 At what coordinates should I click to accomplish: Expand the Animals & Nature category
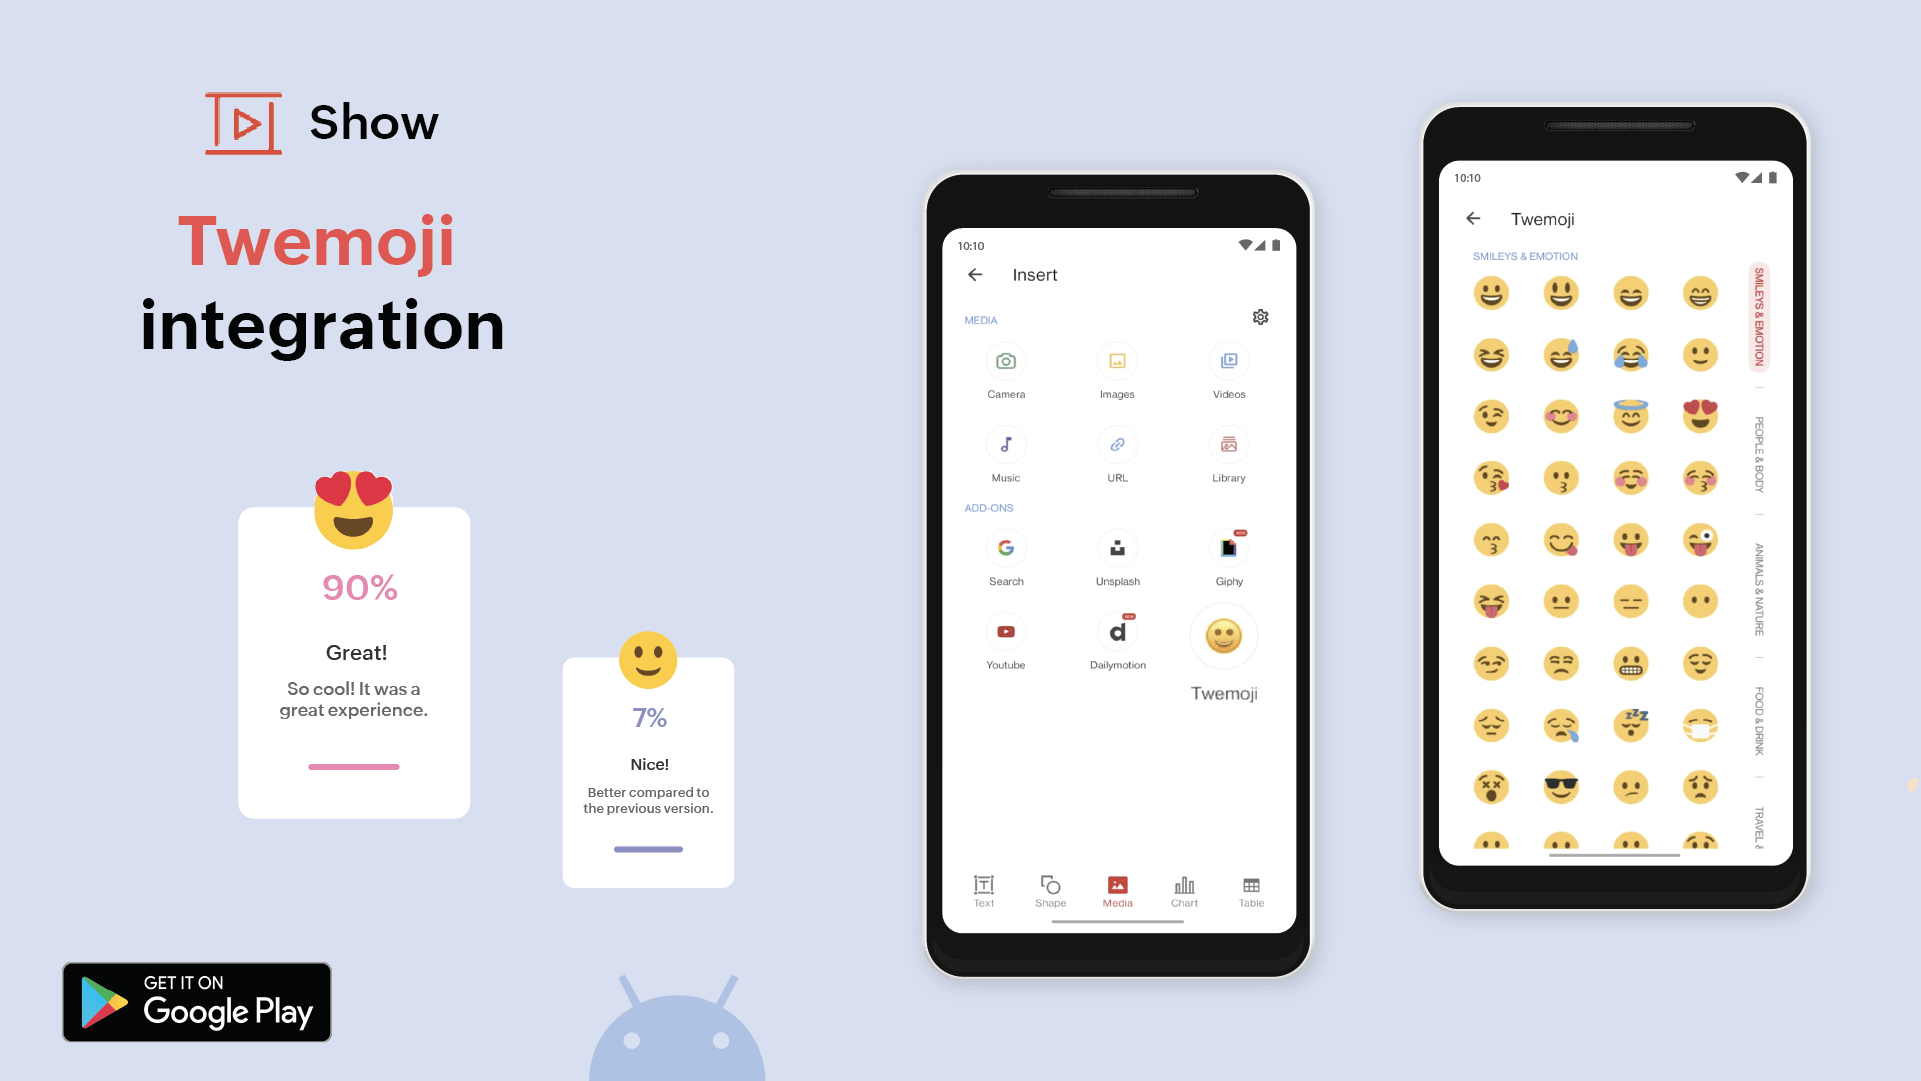point(1759,583)
